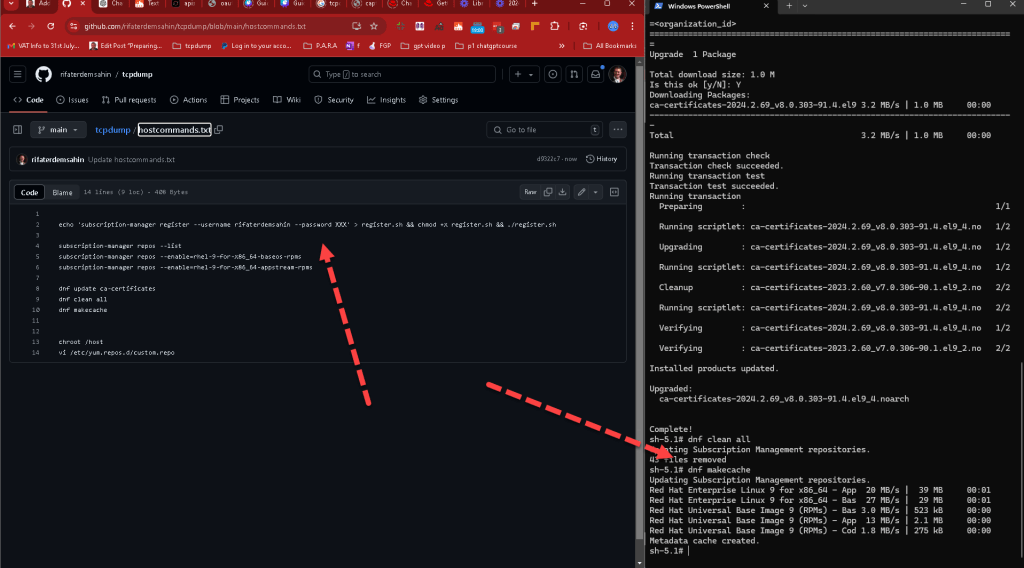Open a new Chrome tab

coord(535,4)
